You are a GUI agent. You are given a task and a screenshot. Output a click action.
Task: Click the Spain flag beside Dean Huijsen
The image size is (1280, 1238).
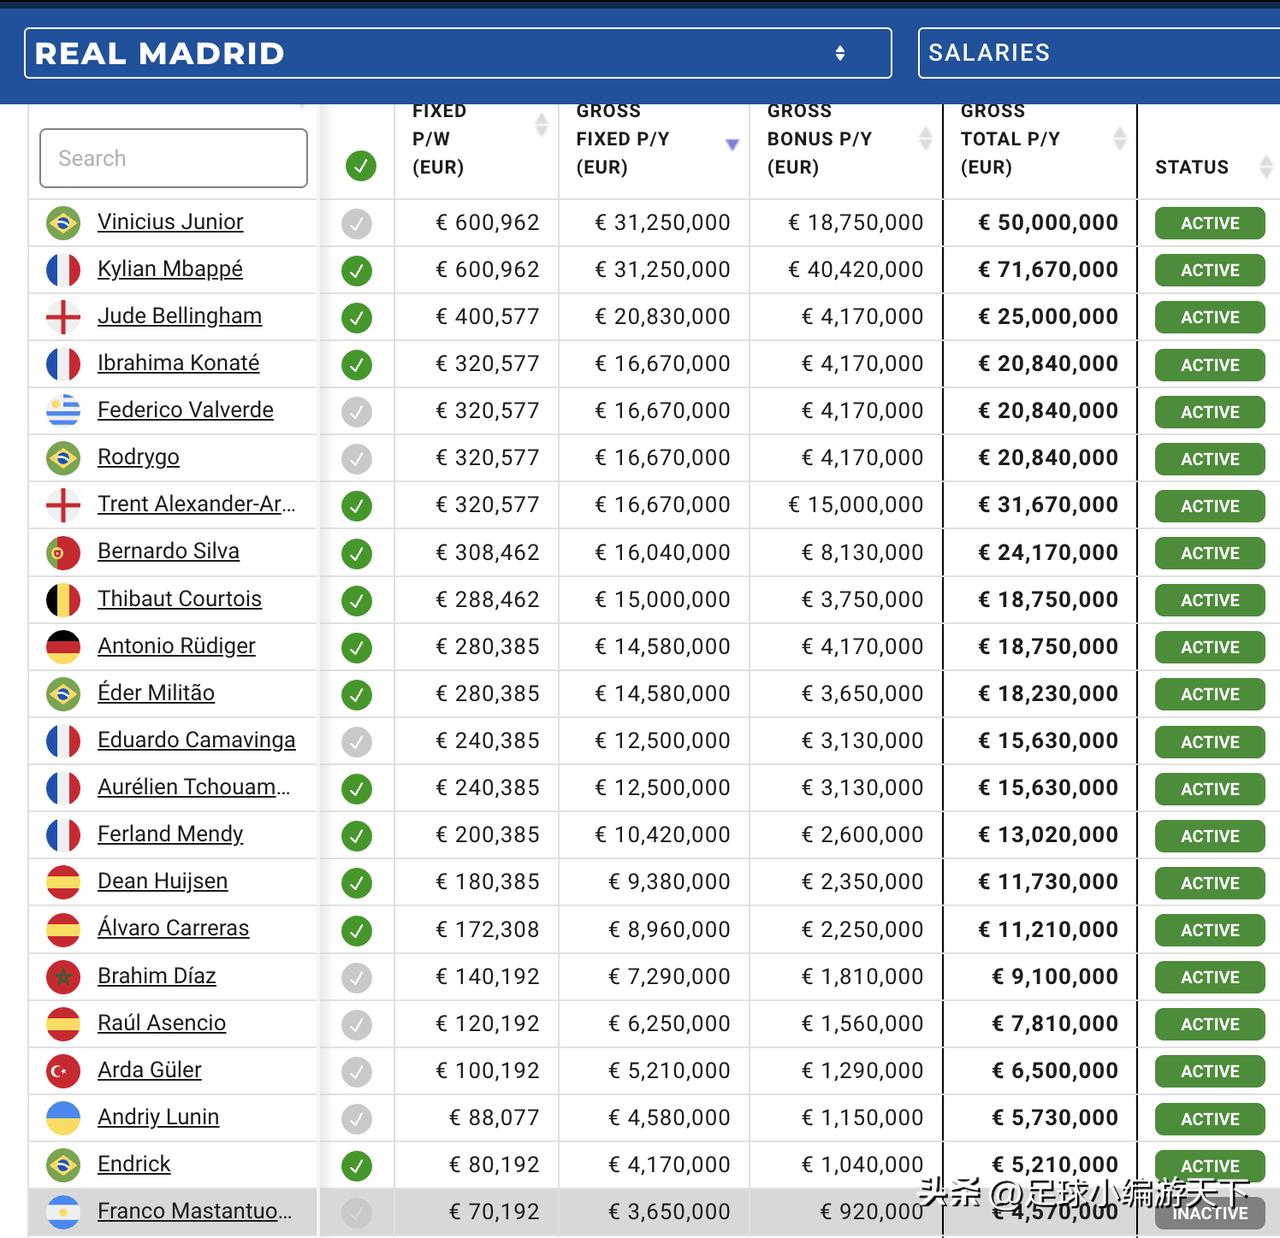click(x=63, y=882)
